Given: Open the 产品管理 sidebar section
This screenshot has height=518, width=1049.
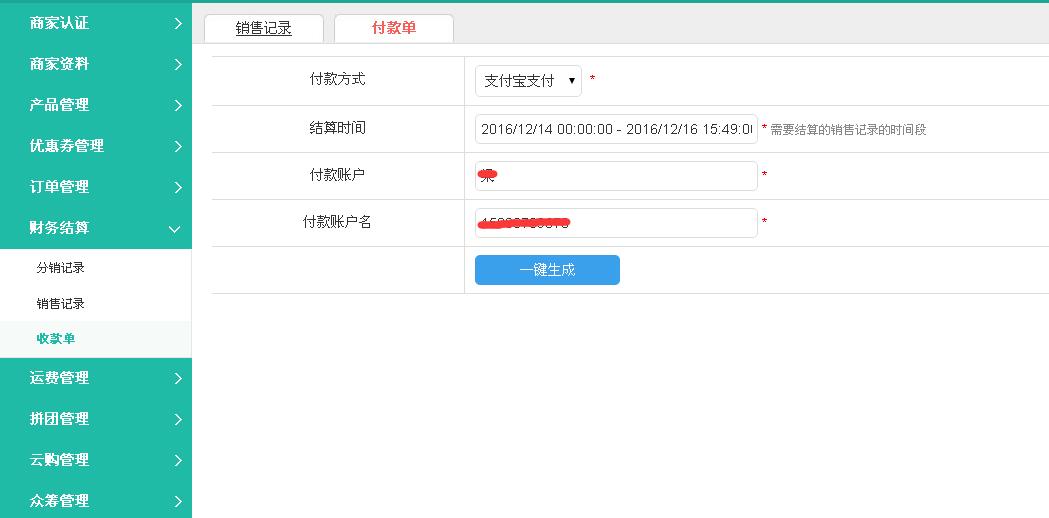Looking at the screenshot, I should pyautogui.click(x=60, y=105).
